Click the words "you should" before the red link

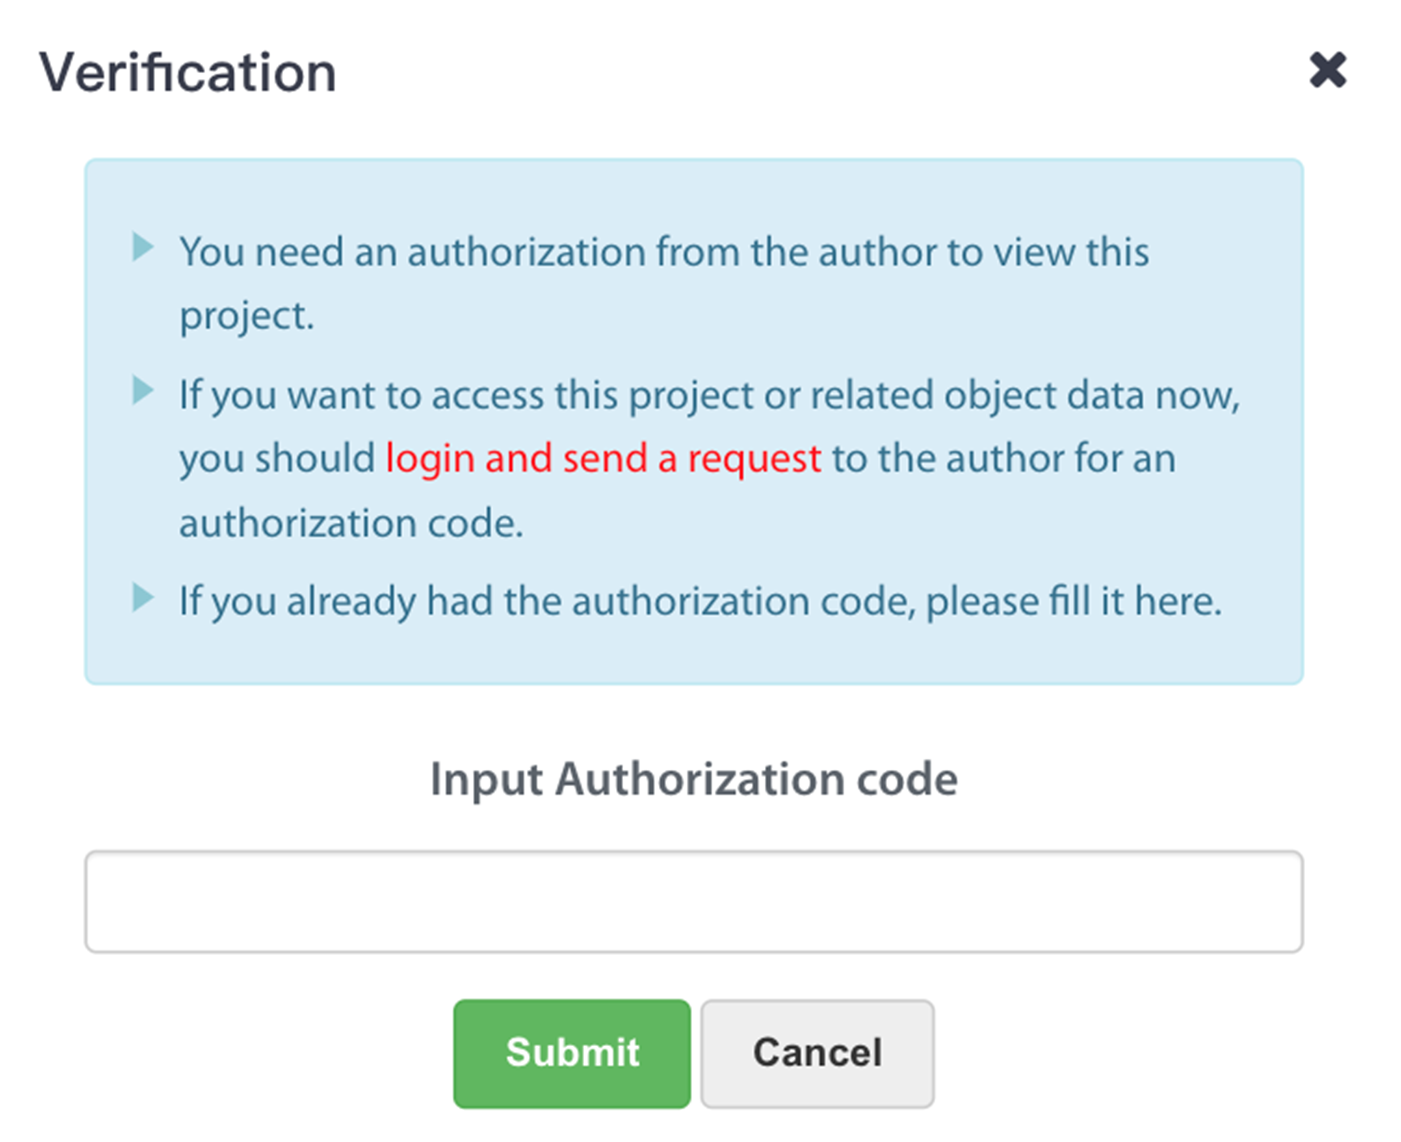[277, 459]
